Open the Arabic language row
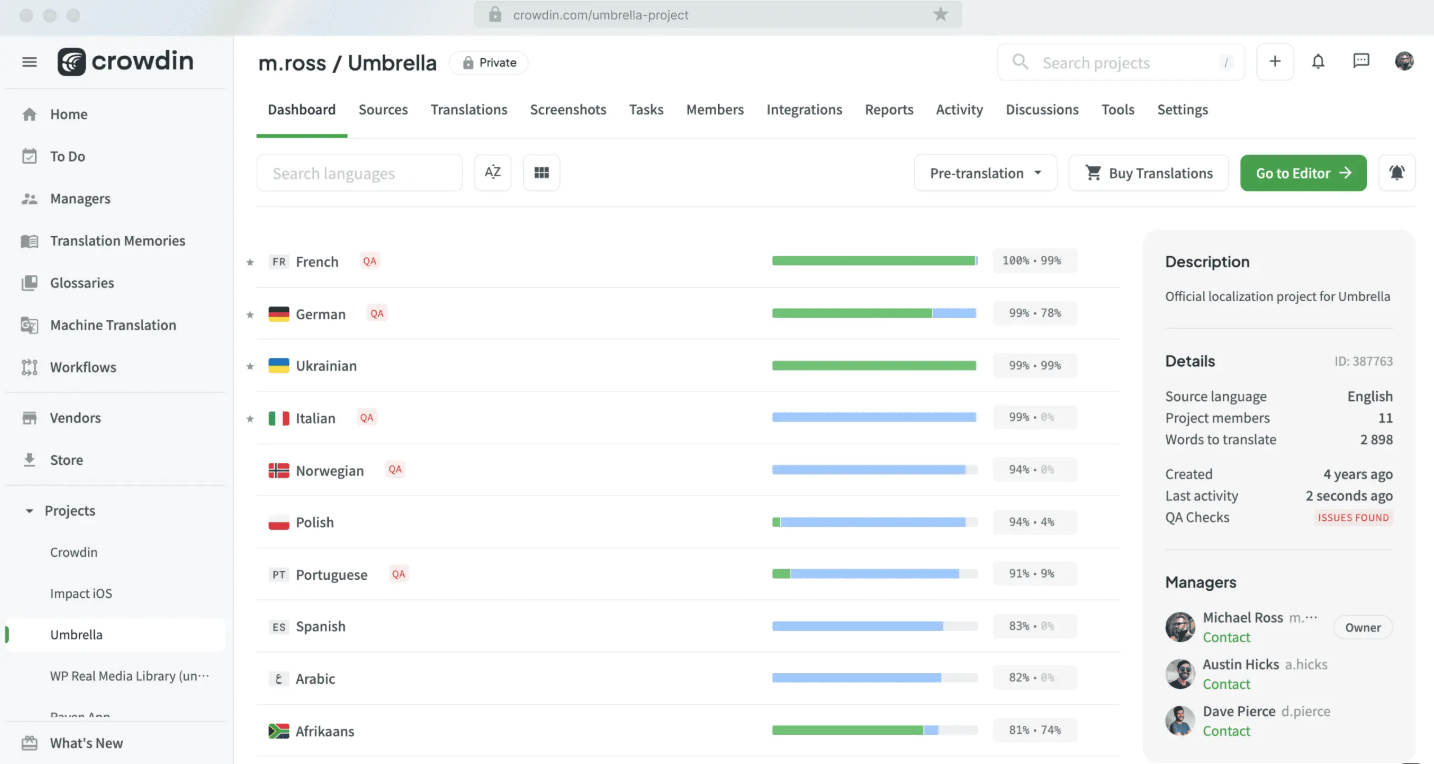Screen dimensions: 1434x764 [x=688, y=679]
